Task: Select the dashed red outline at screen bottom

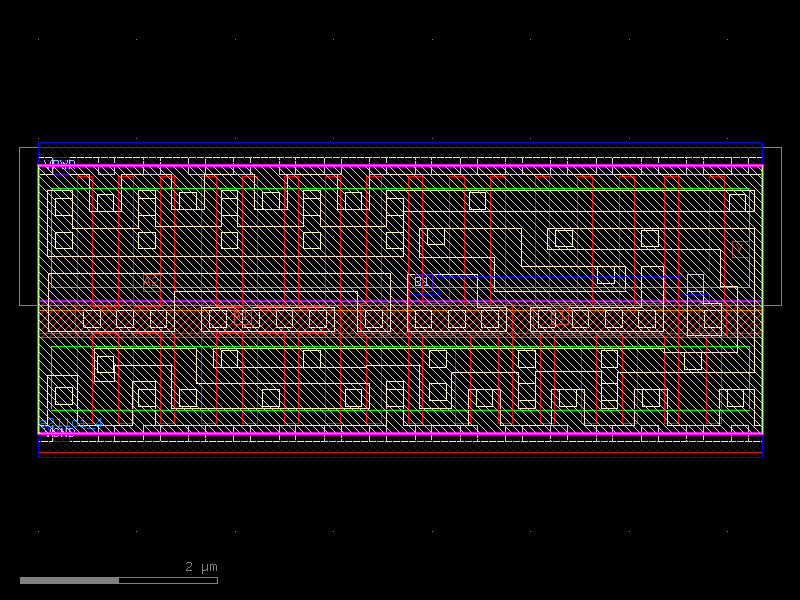Action: point(400,455)
